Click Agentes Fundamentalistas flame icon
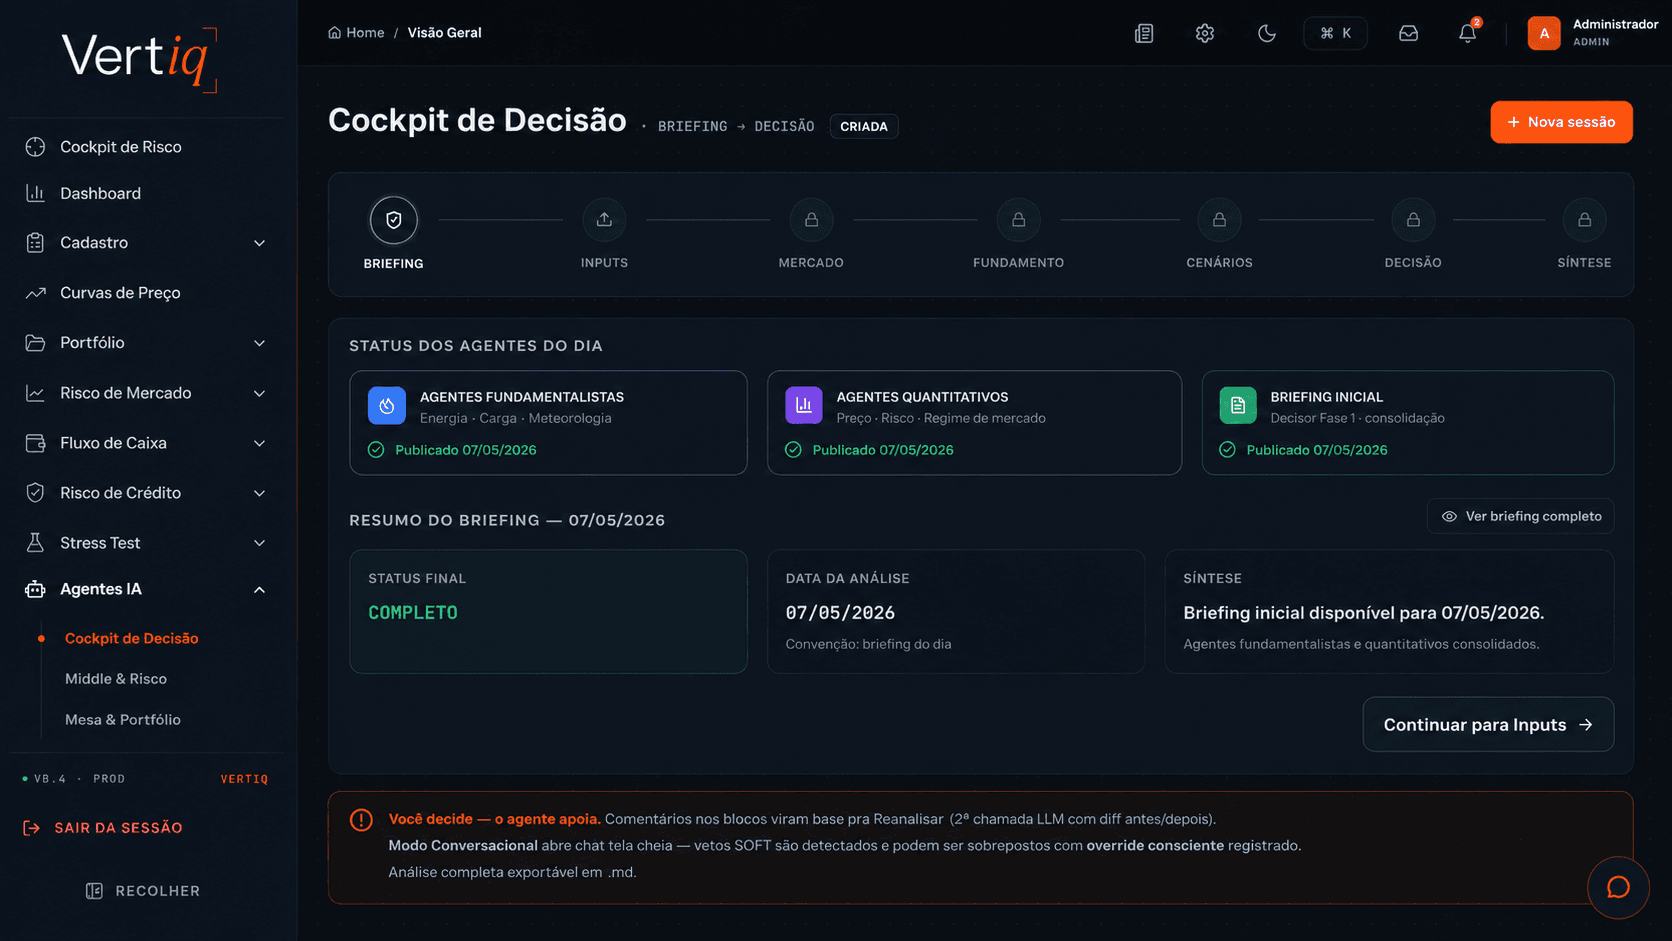1672x941 pixels. [x=387, y=406]
